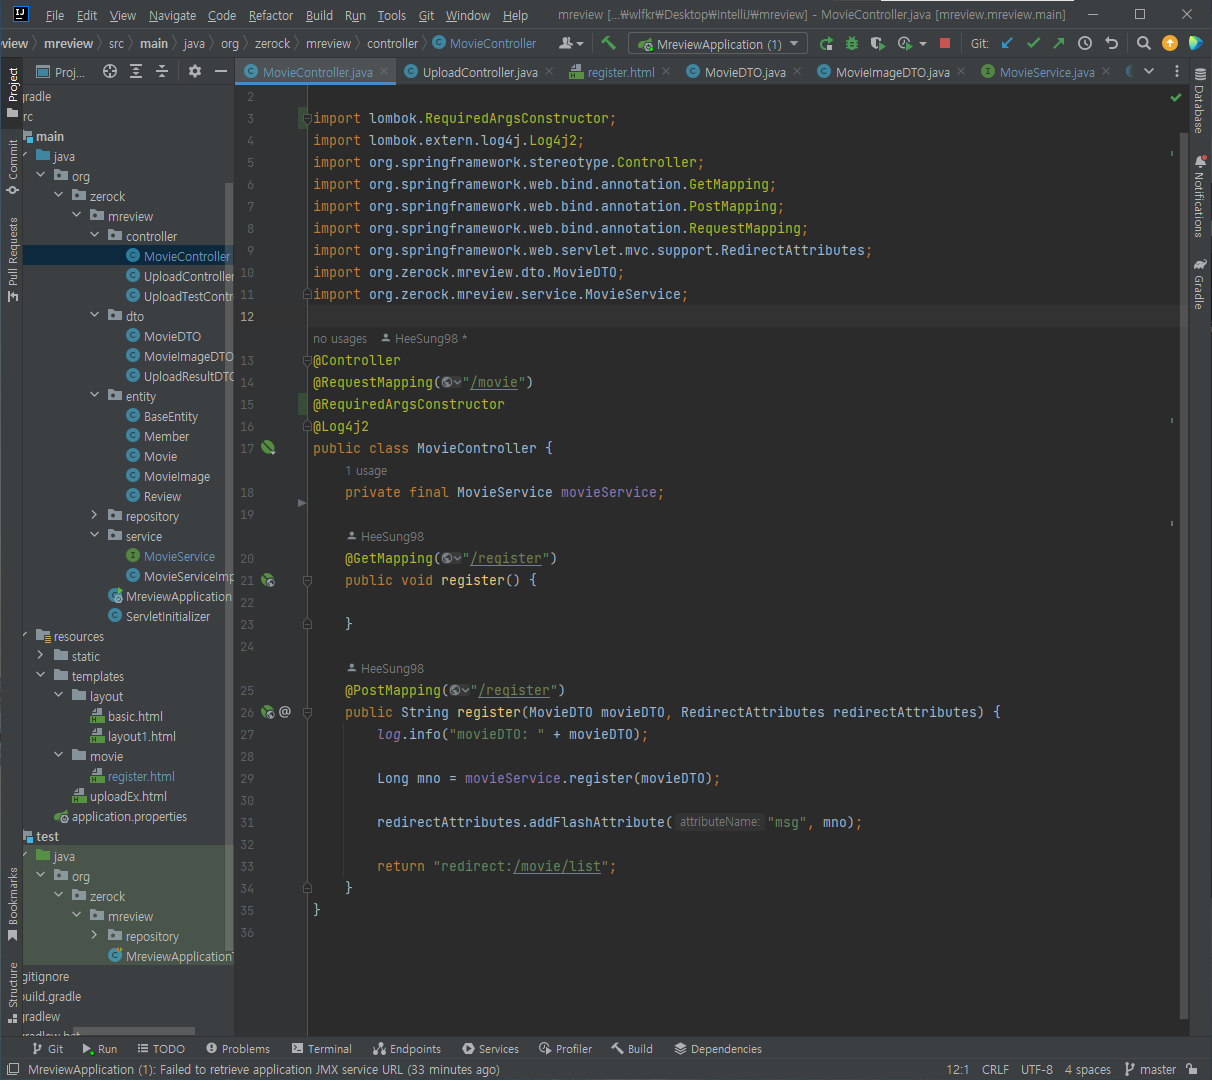Click the CRLF line separator widget
This screenshot has height=1080, width=1212.
click(x=995, y=1069)
